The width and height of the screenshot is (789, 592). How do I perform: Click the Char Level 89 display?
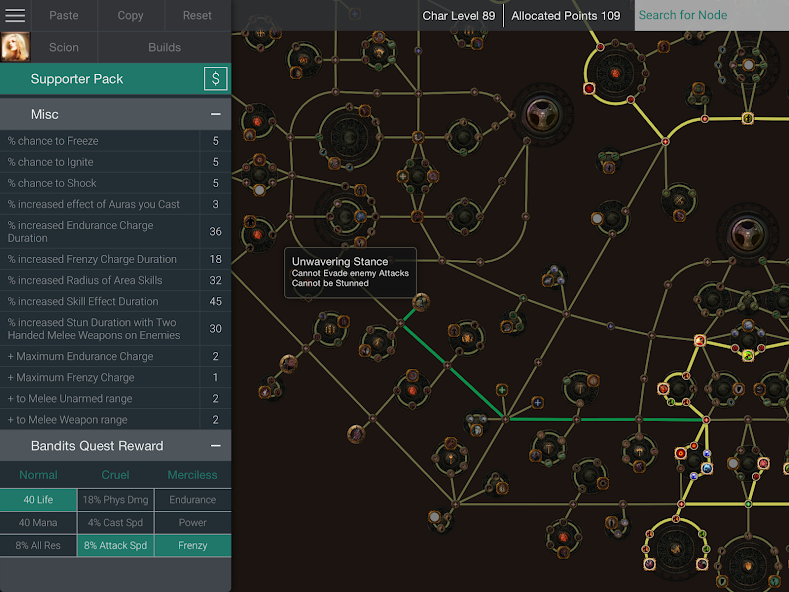tap(458, 15)
